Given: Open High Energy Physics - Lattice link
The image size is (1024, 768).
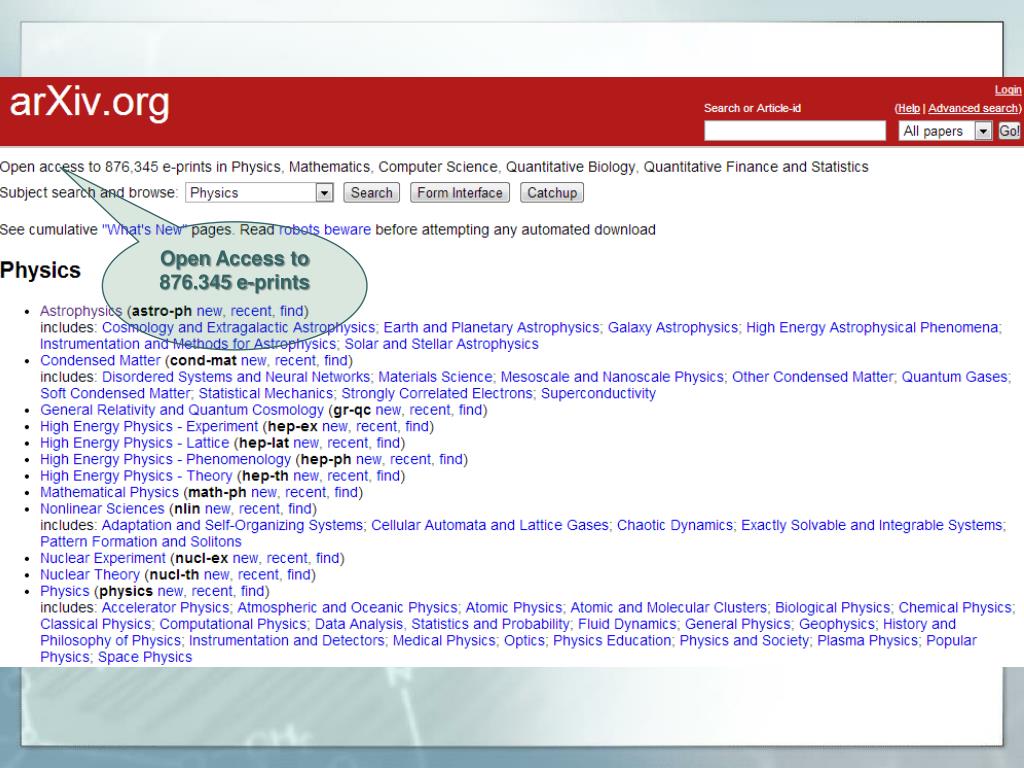Looking at the screenshot, I should pos(135,443).
